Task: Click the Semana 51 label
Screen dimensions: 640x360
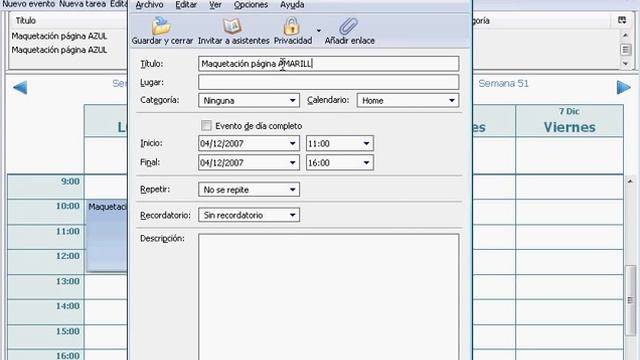Action: point(503,84)
